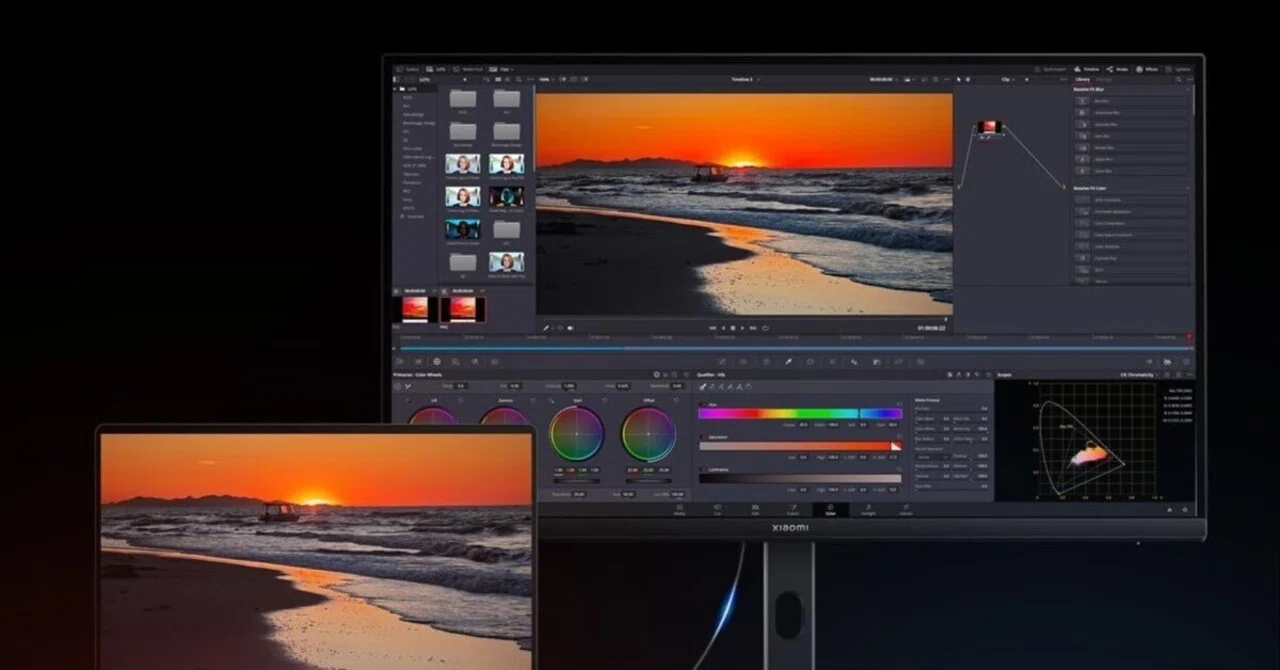This screenshot has height=670, width=1280.
Task: Open the Clip dropdown in node editor
Action: (x=1008, y=79)
